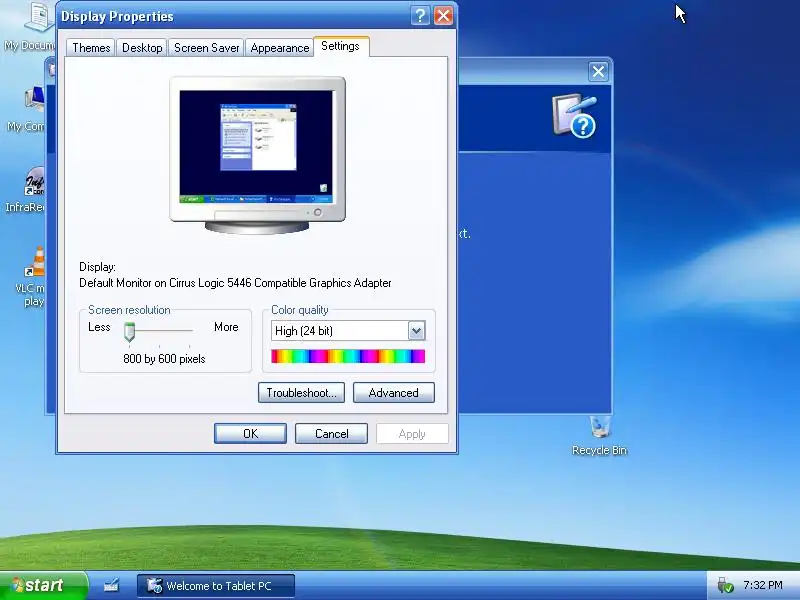Click the Troubleshoot button
Image resolution: width=800 pixels, height=600 pixels.
coord(301,392)
